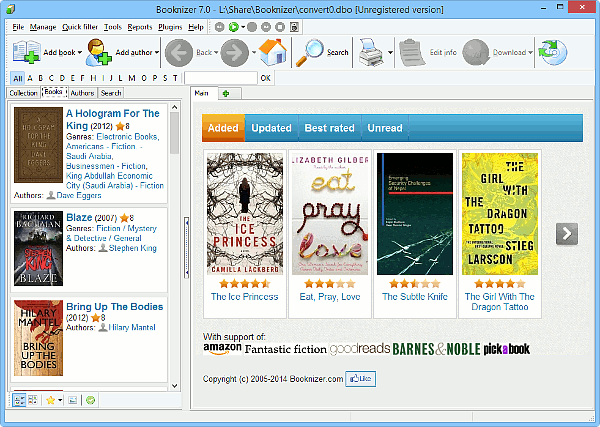Click the Eat, Pray, Love title link
The height and width of the screenshot is (427, 600).
[x=330, y=297]
